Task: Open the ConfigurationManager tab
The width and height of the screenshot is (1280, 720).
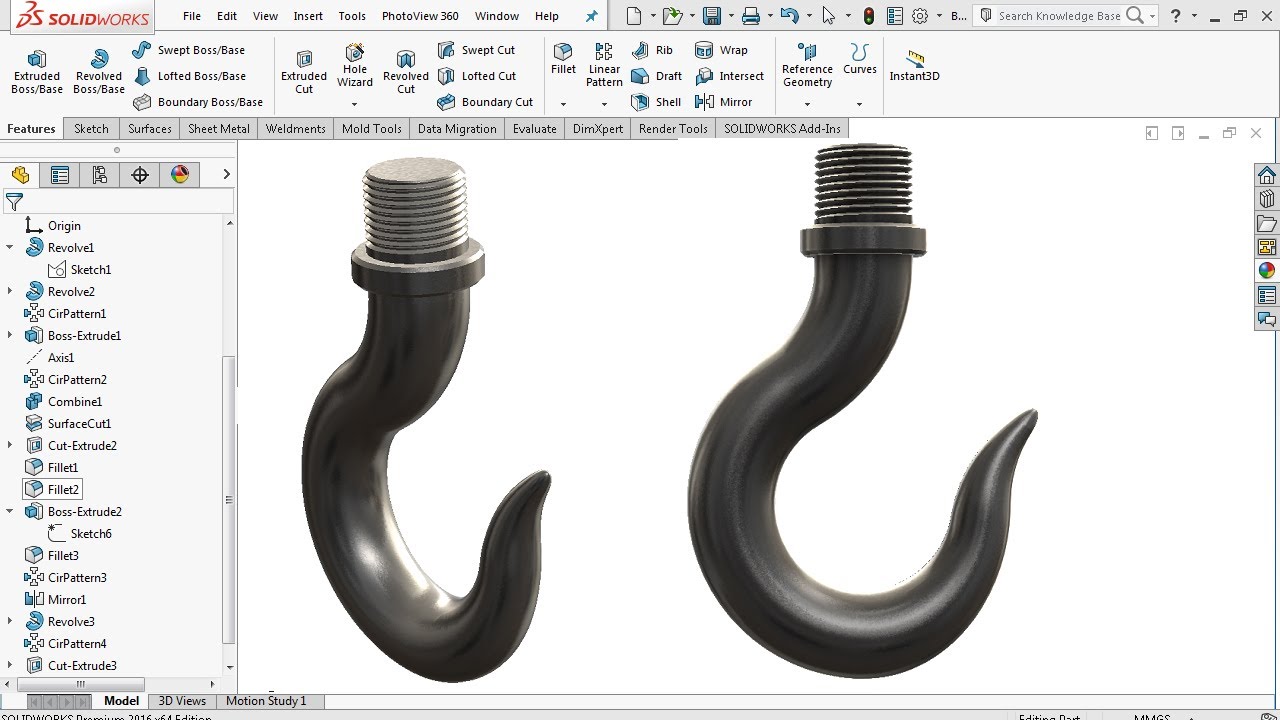Action: 100,175
